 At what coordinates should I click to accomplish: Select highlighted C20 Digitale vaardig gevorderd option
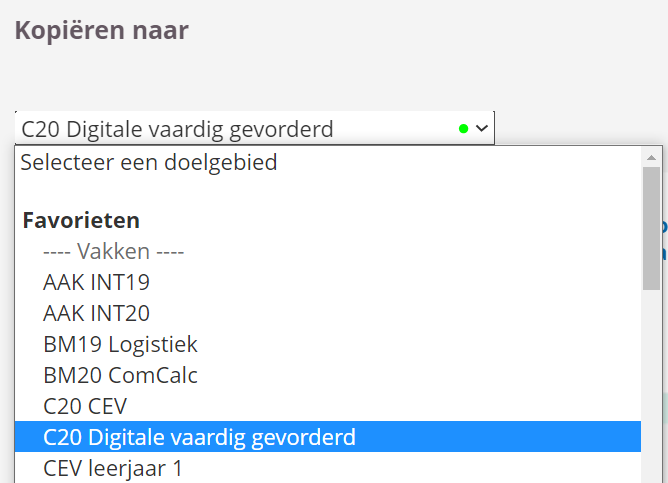(x=199, y=437)
